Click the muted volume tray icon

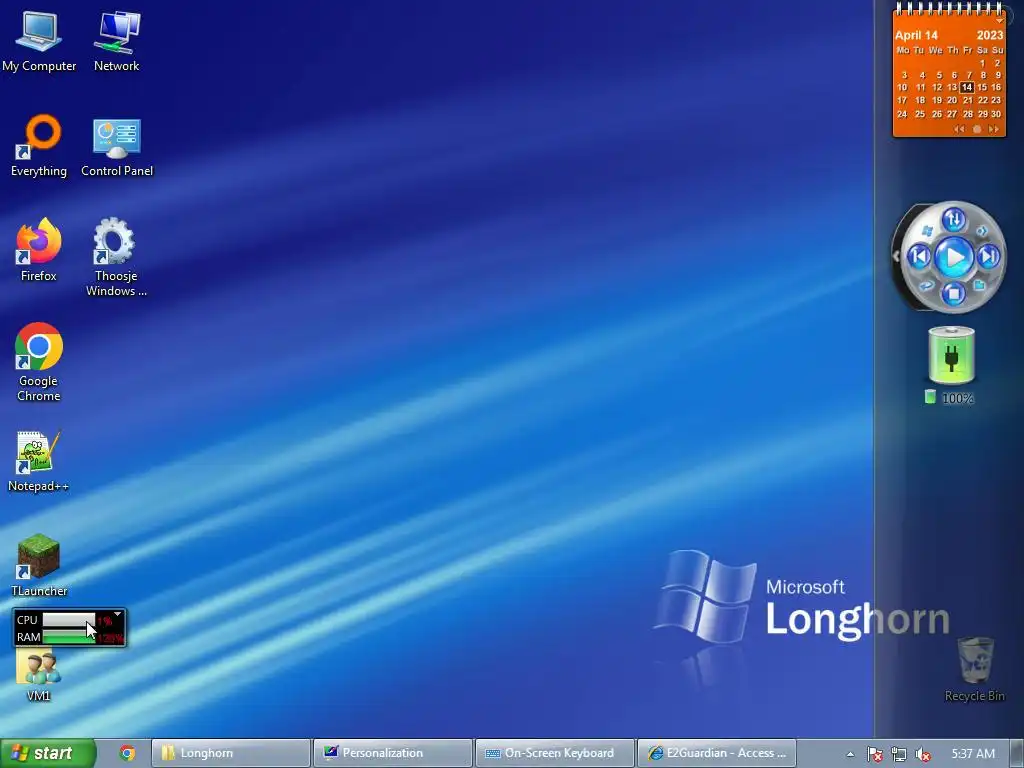(923, 754)
